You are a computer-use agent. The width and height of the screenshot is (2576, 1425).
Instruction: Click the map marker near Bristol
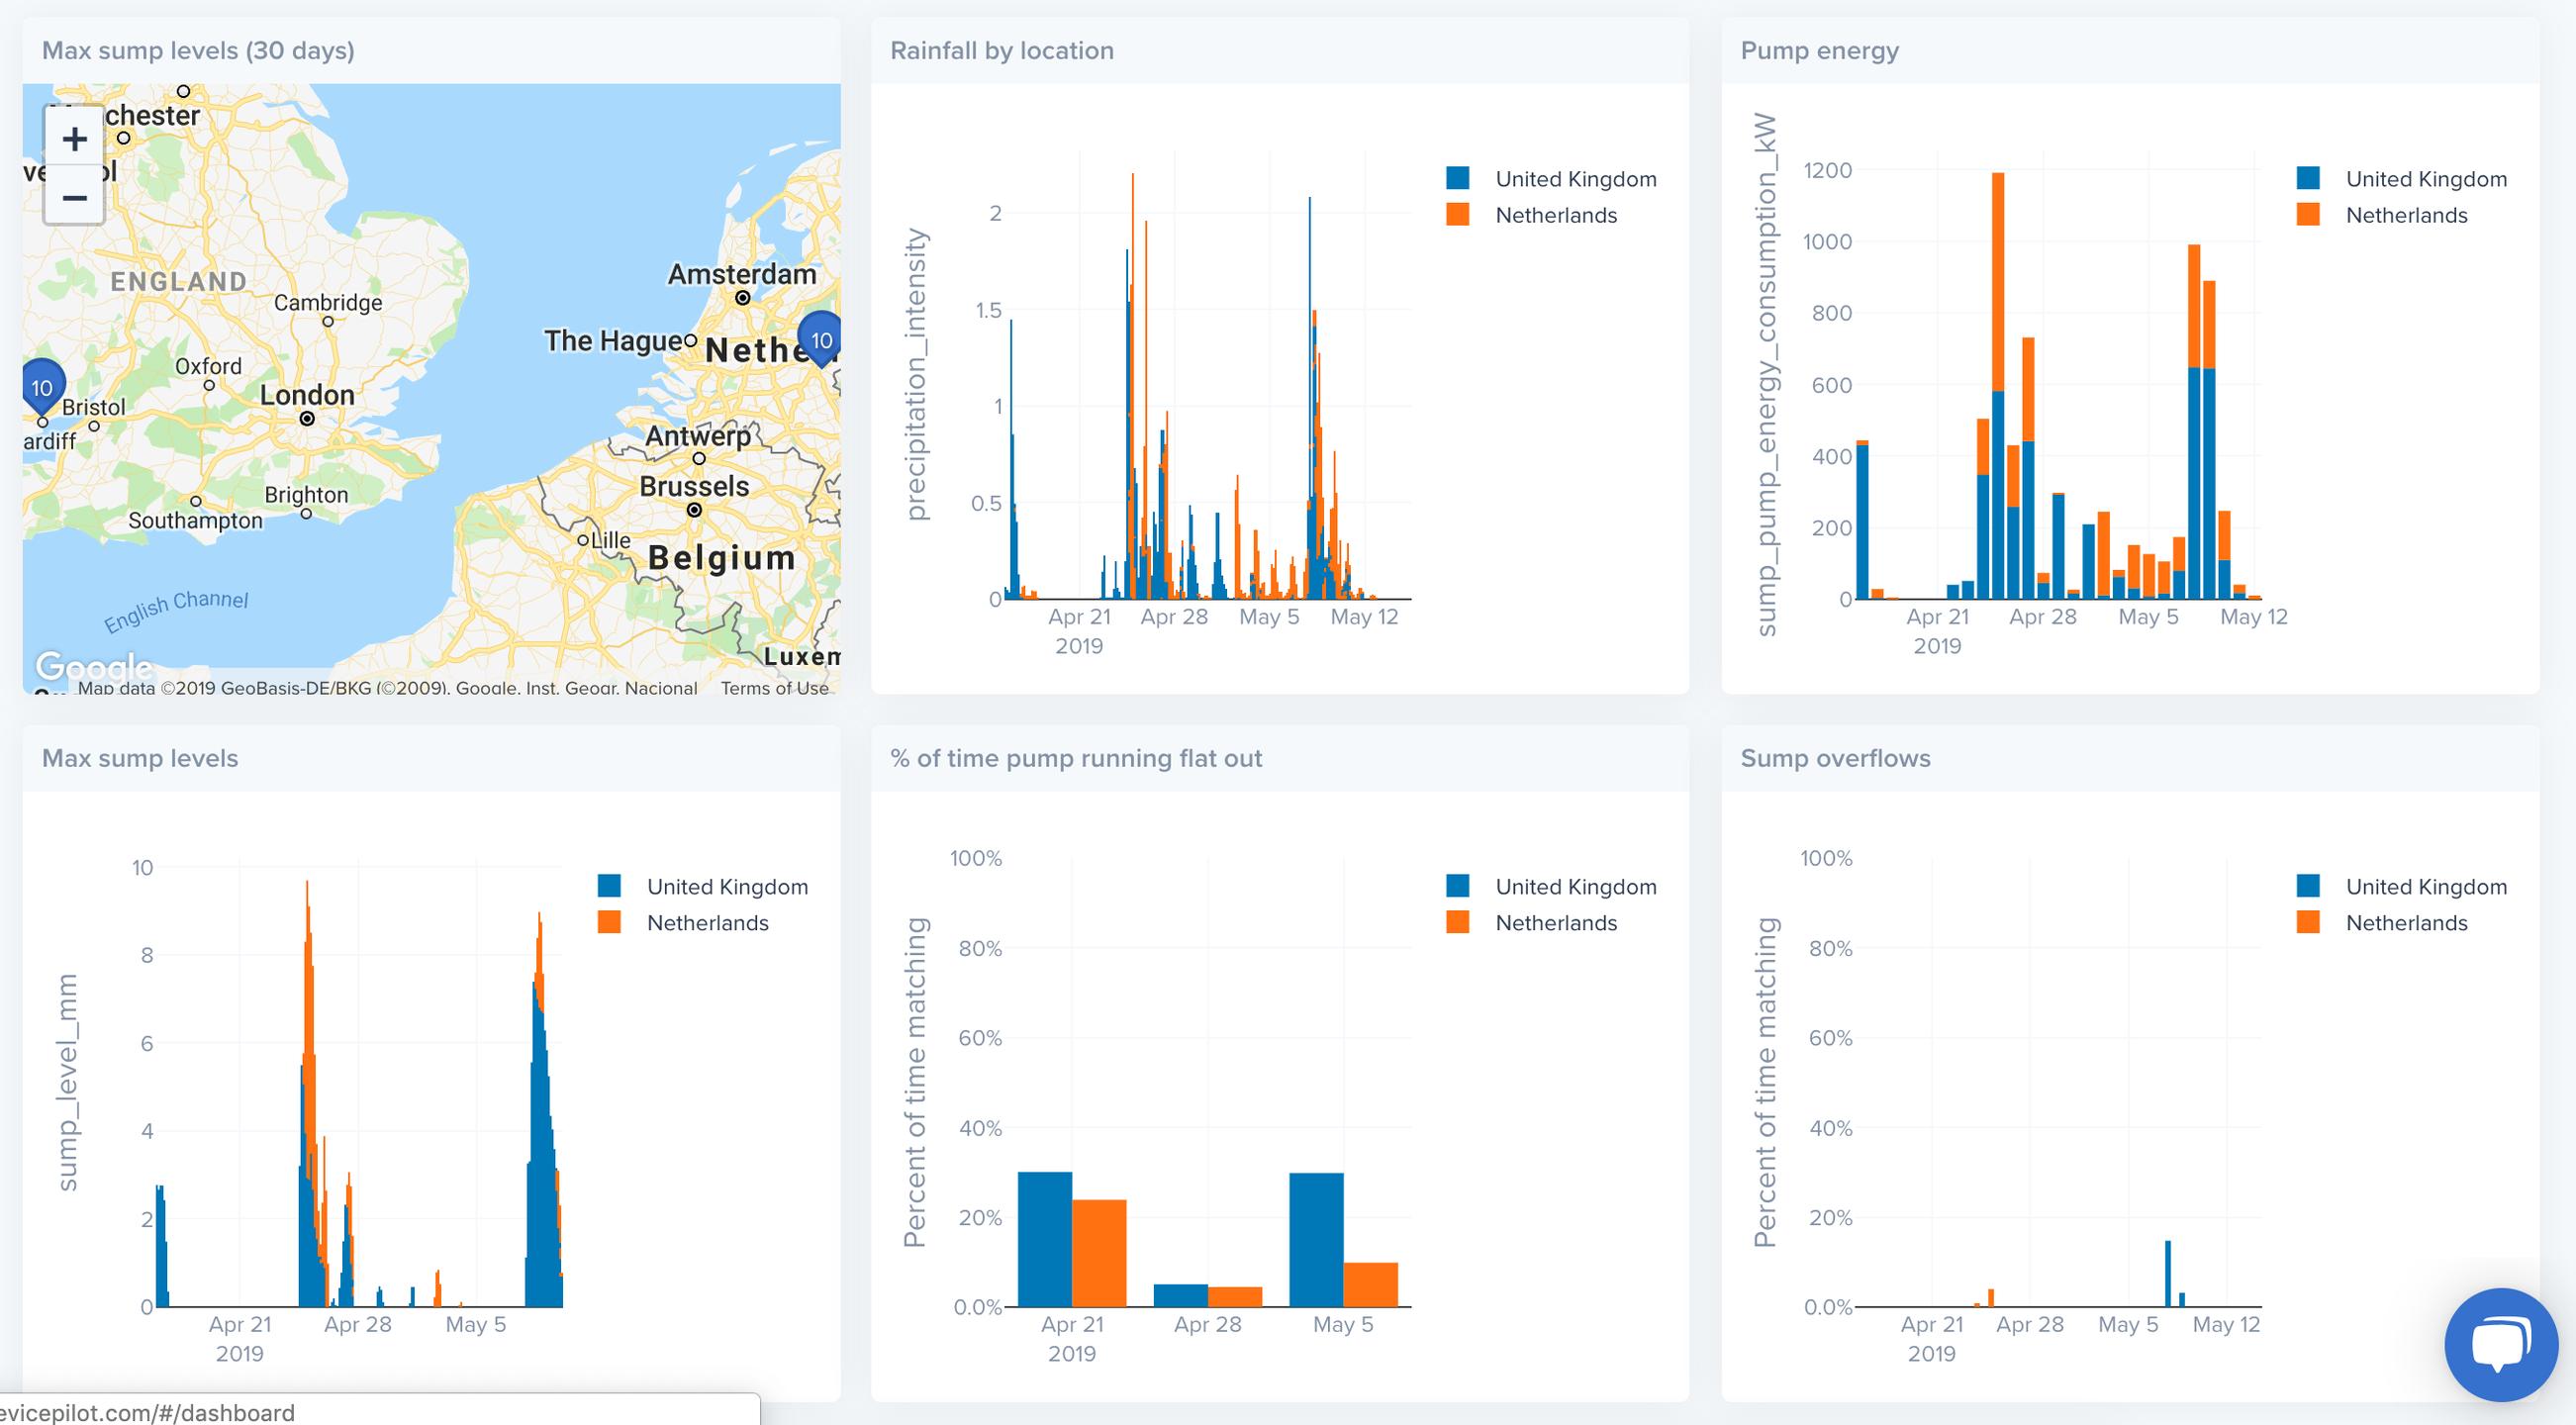tap(42, 387)
